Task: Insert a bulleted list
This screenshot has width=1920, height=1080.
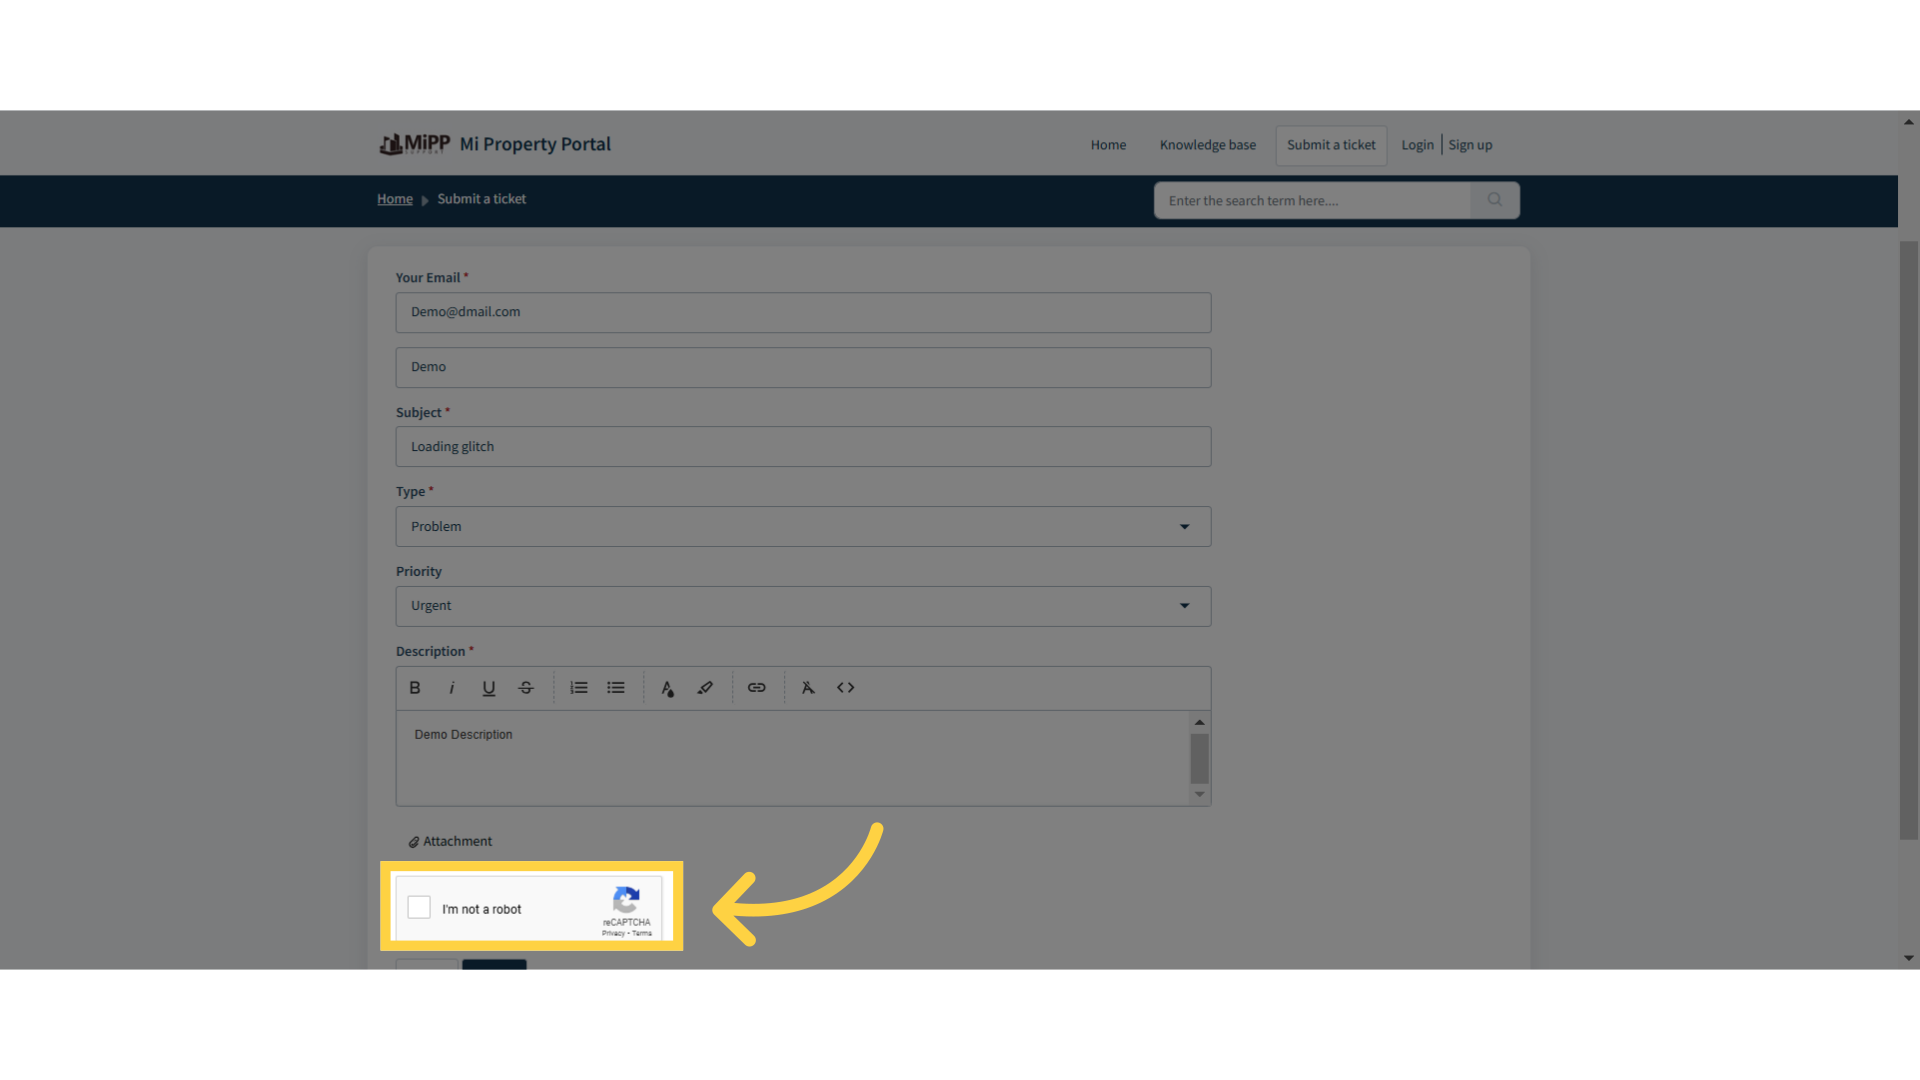Action: (616, 688)
